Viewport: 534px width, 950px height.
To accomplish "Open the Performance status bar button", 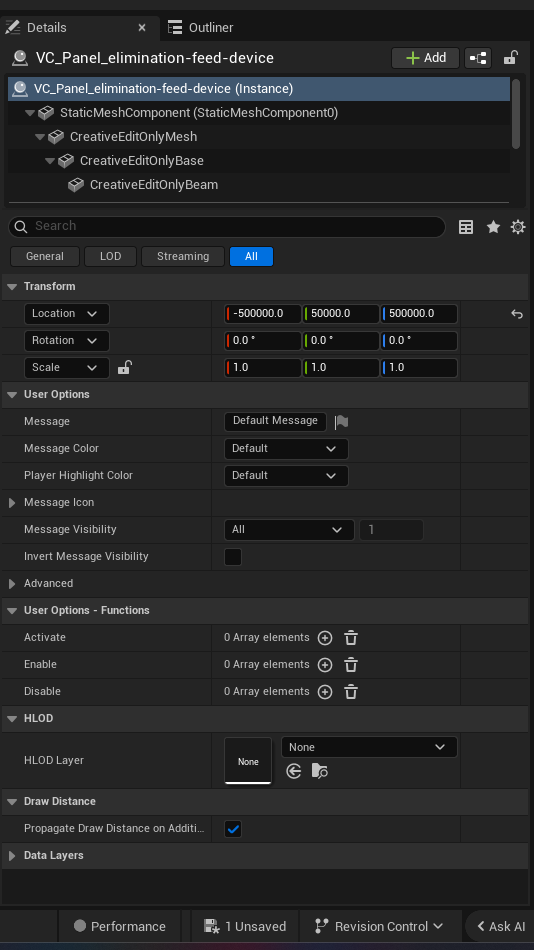I will (119, 926).
